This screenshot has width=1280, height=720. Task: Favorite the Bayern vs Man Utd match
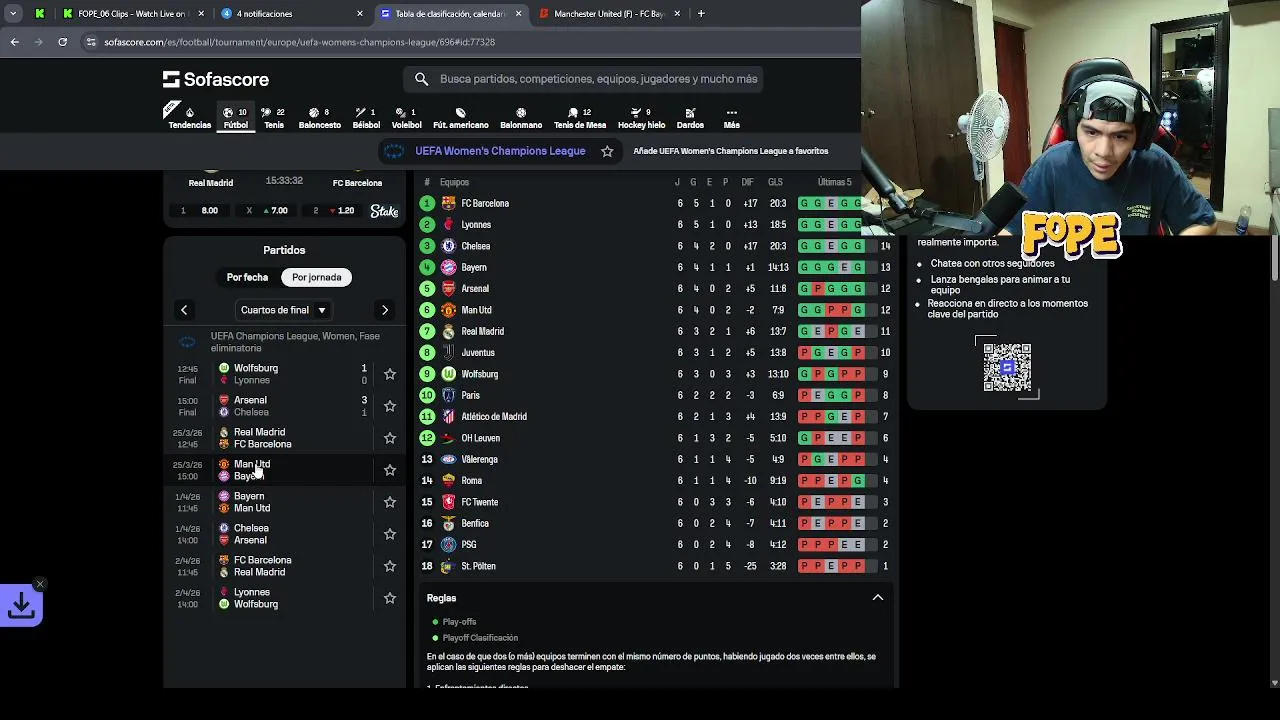coord(390,502)
